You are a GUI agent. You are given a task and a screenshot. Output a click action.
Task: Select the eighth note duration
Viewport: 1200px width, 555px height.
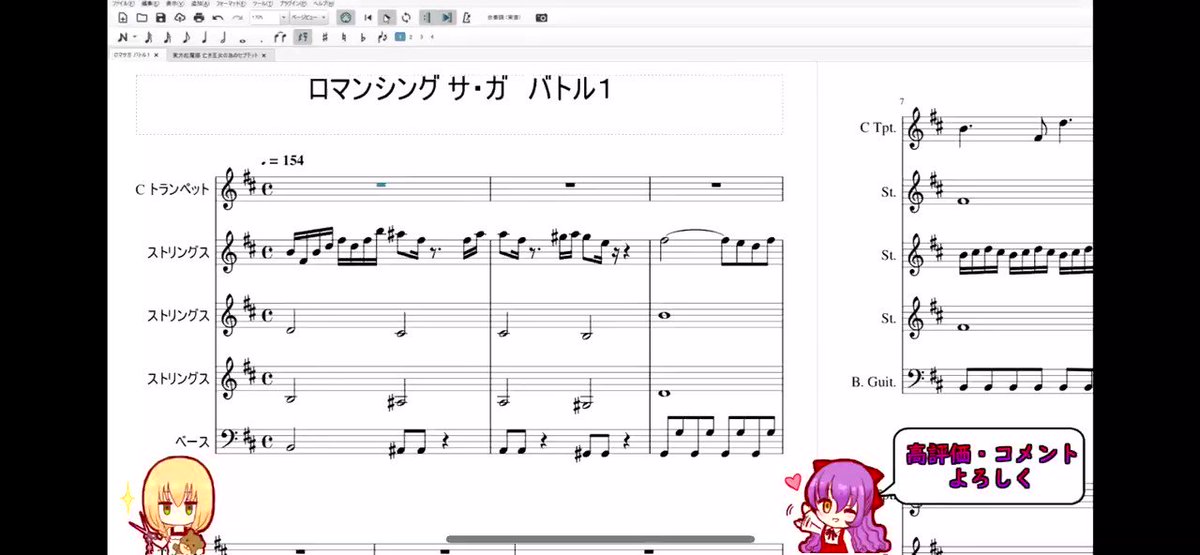click(186, 37)
